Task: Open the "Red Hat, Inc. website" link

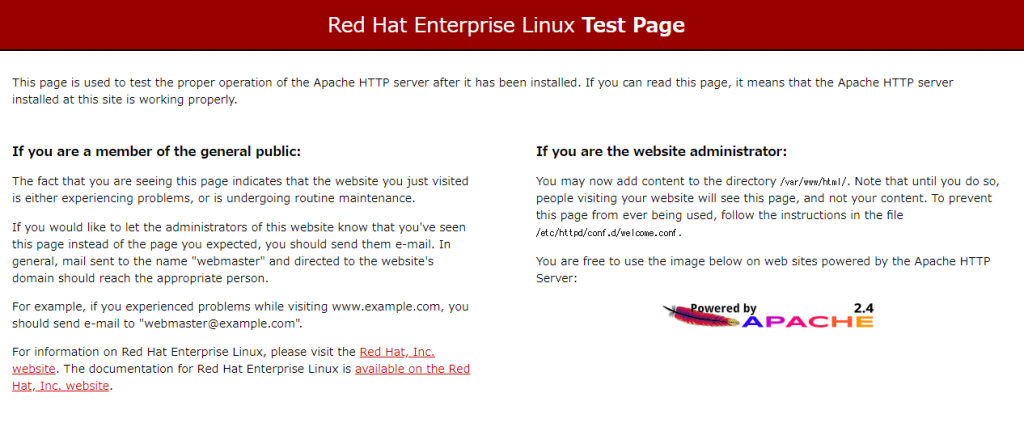Action: 397,352
